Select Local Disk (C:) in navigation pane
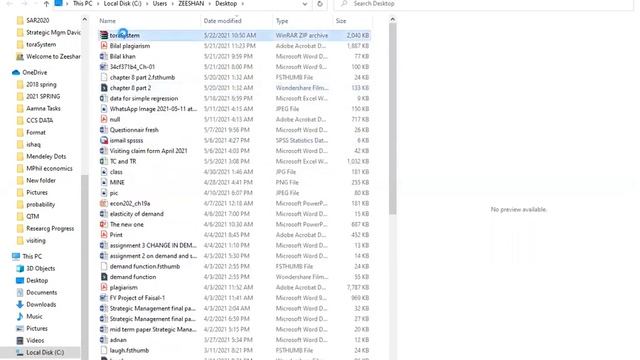The height and width of the screenshot is (360, 640). (x=45, y=353)
